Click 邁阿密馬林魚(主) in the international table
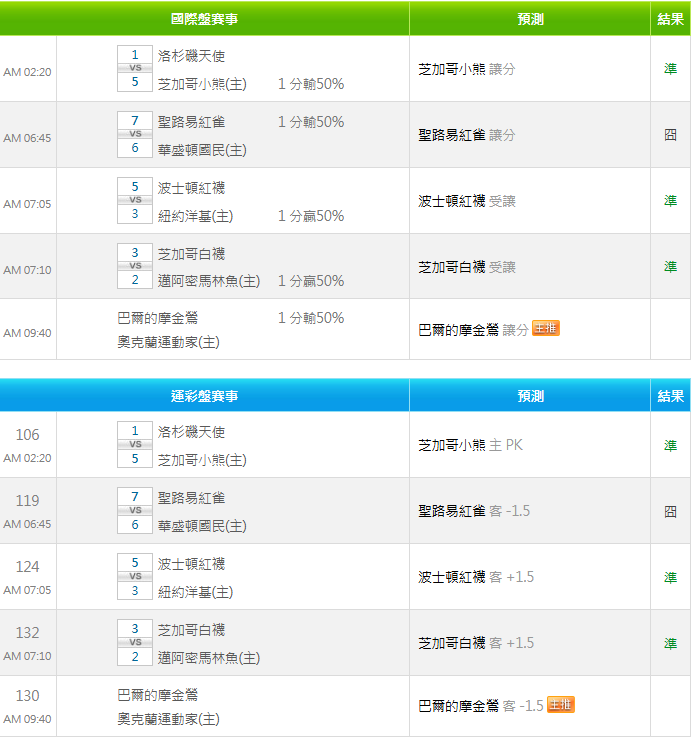The height and width of the screenshot is (743, 692). 209,281
